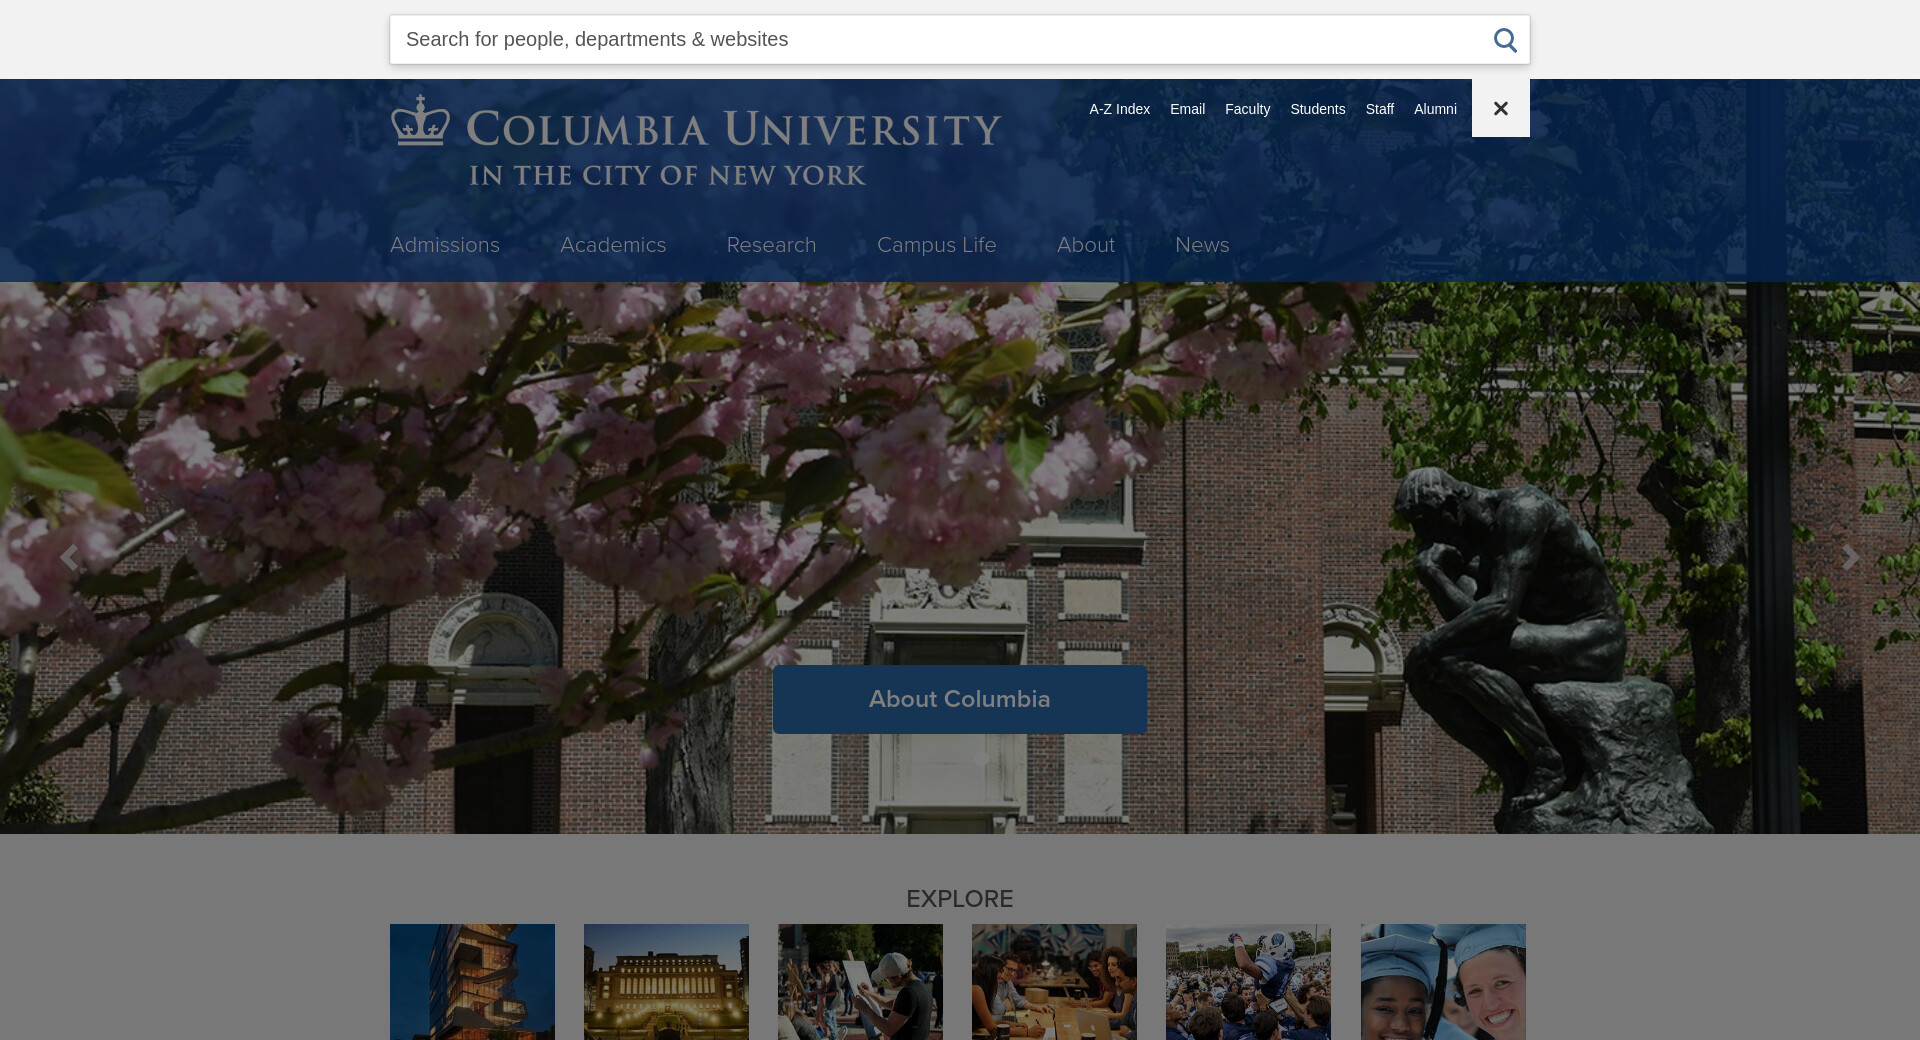Open the Explore thumbnail of the modern glass building
This screenshot has height=1040, width=1920.
(472, 982)
